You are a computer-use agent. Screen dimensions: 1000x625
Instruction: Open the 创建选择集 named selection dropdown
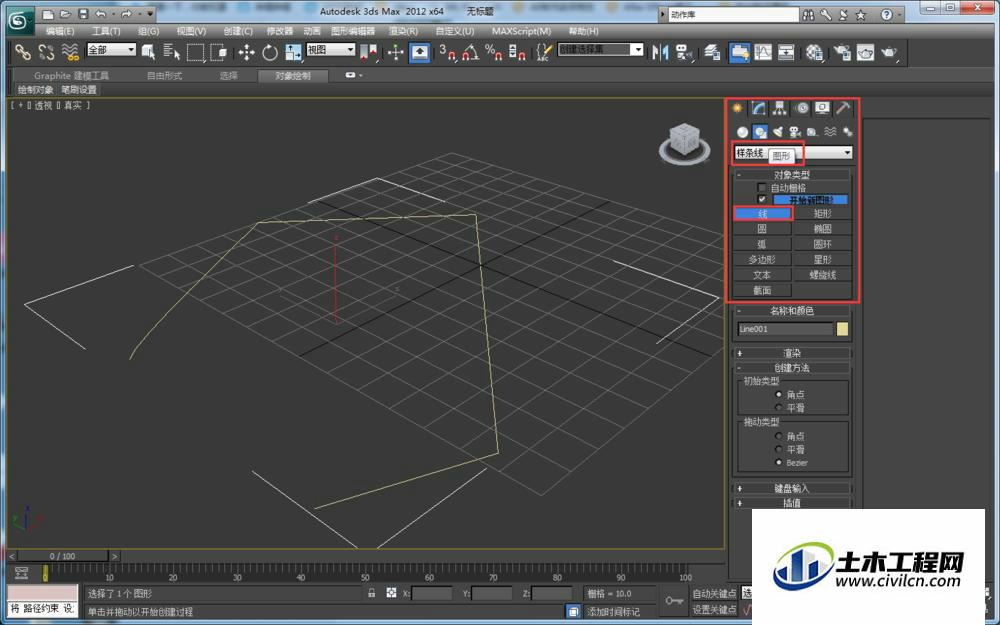tap(601, 49)
